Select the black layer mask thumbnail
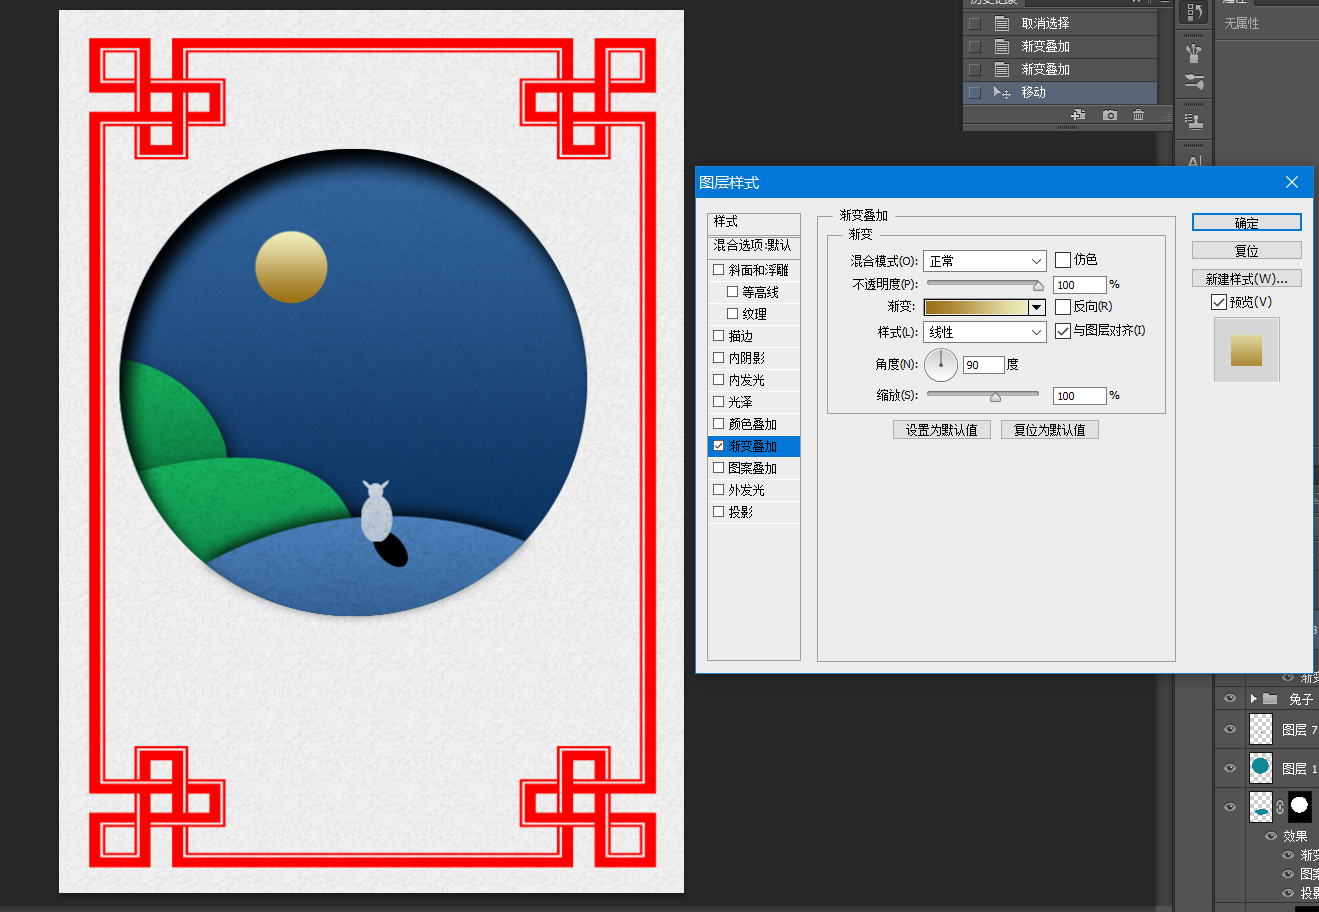Image resolution: width=1319 pixels, height=912 pixels. tap(1299, 806)
